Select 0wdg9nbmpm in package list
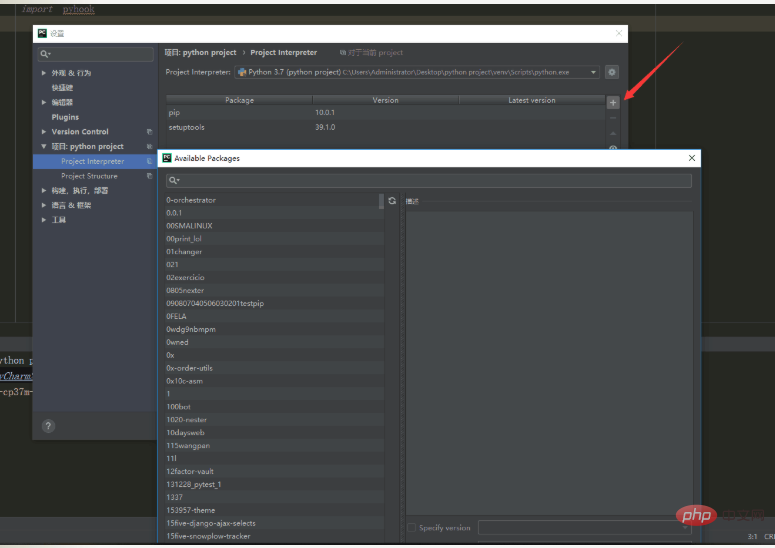775x548 pixels. pos(274,329)
